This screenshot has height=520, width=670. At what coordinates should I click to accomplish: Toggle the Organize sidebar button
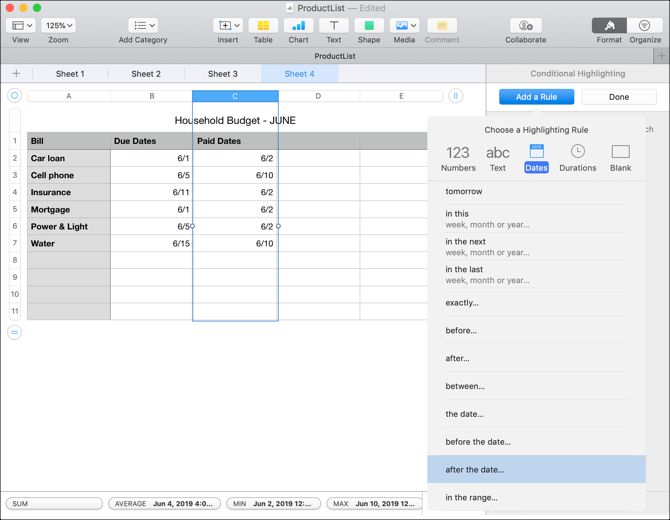pos(644,26)
